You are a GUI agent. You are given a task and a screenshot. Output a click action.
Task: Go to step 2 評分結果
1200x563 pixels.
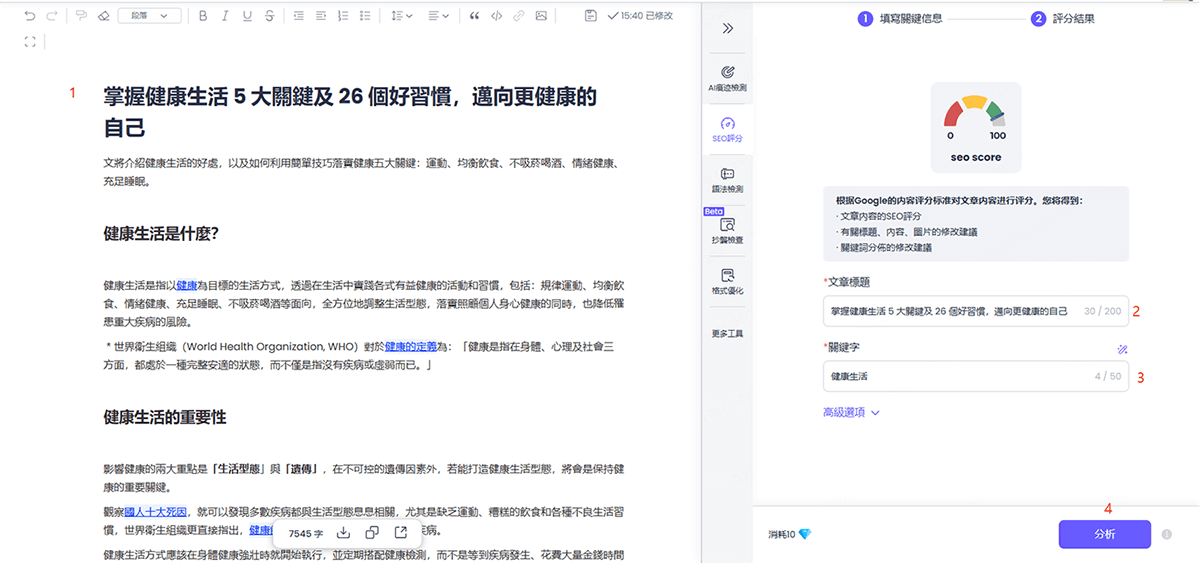tap(1064, 18)
